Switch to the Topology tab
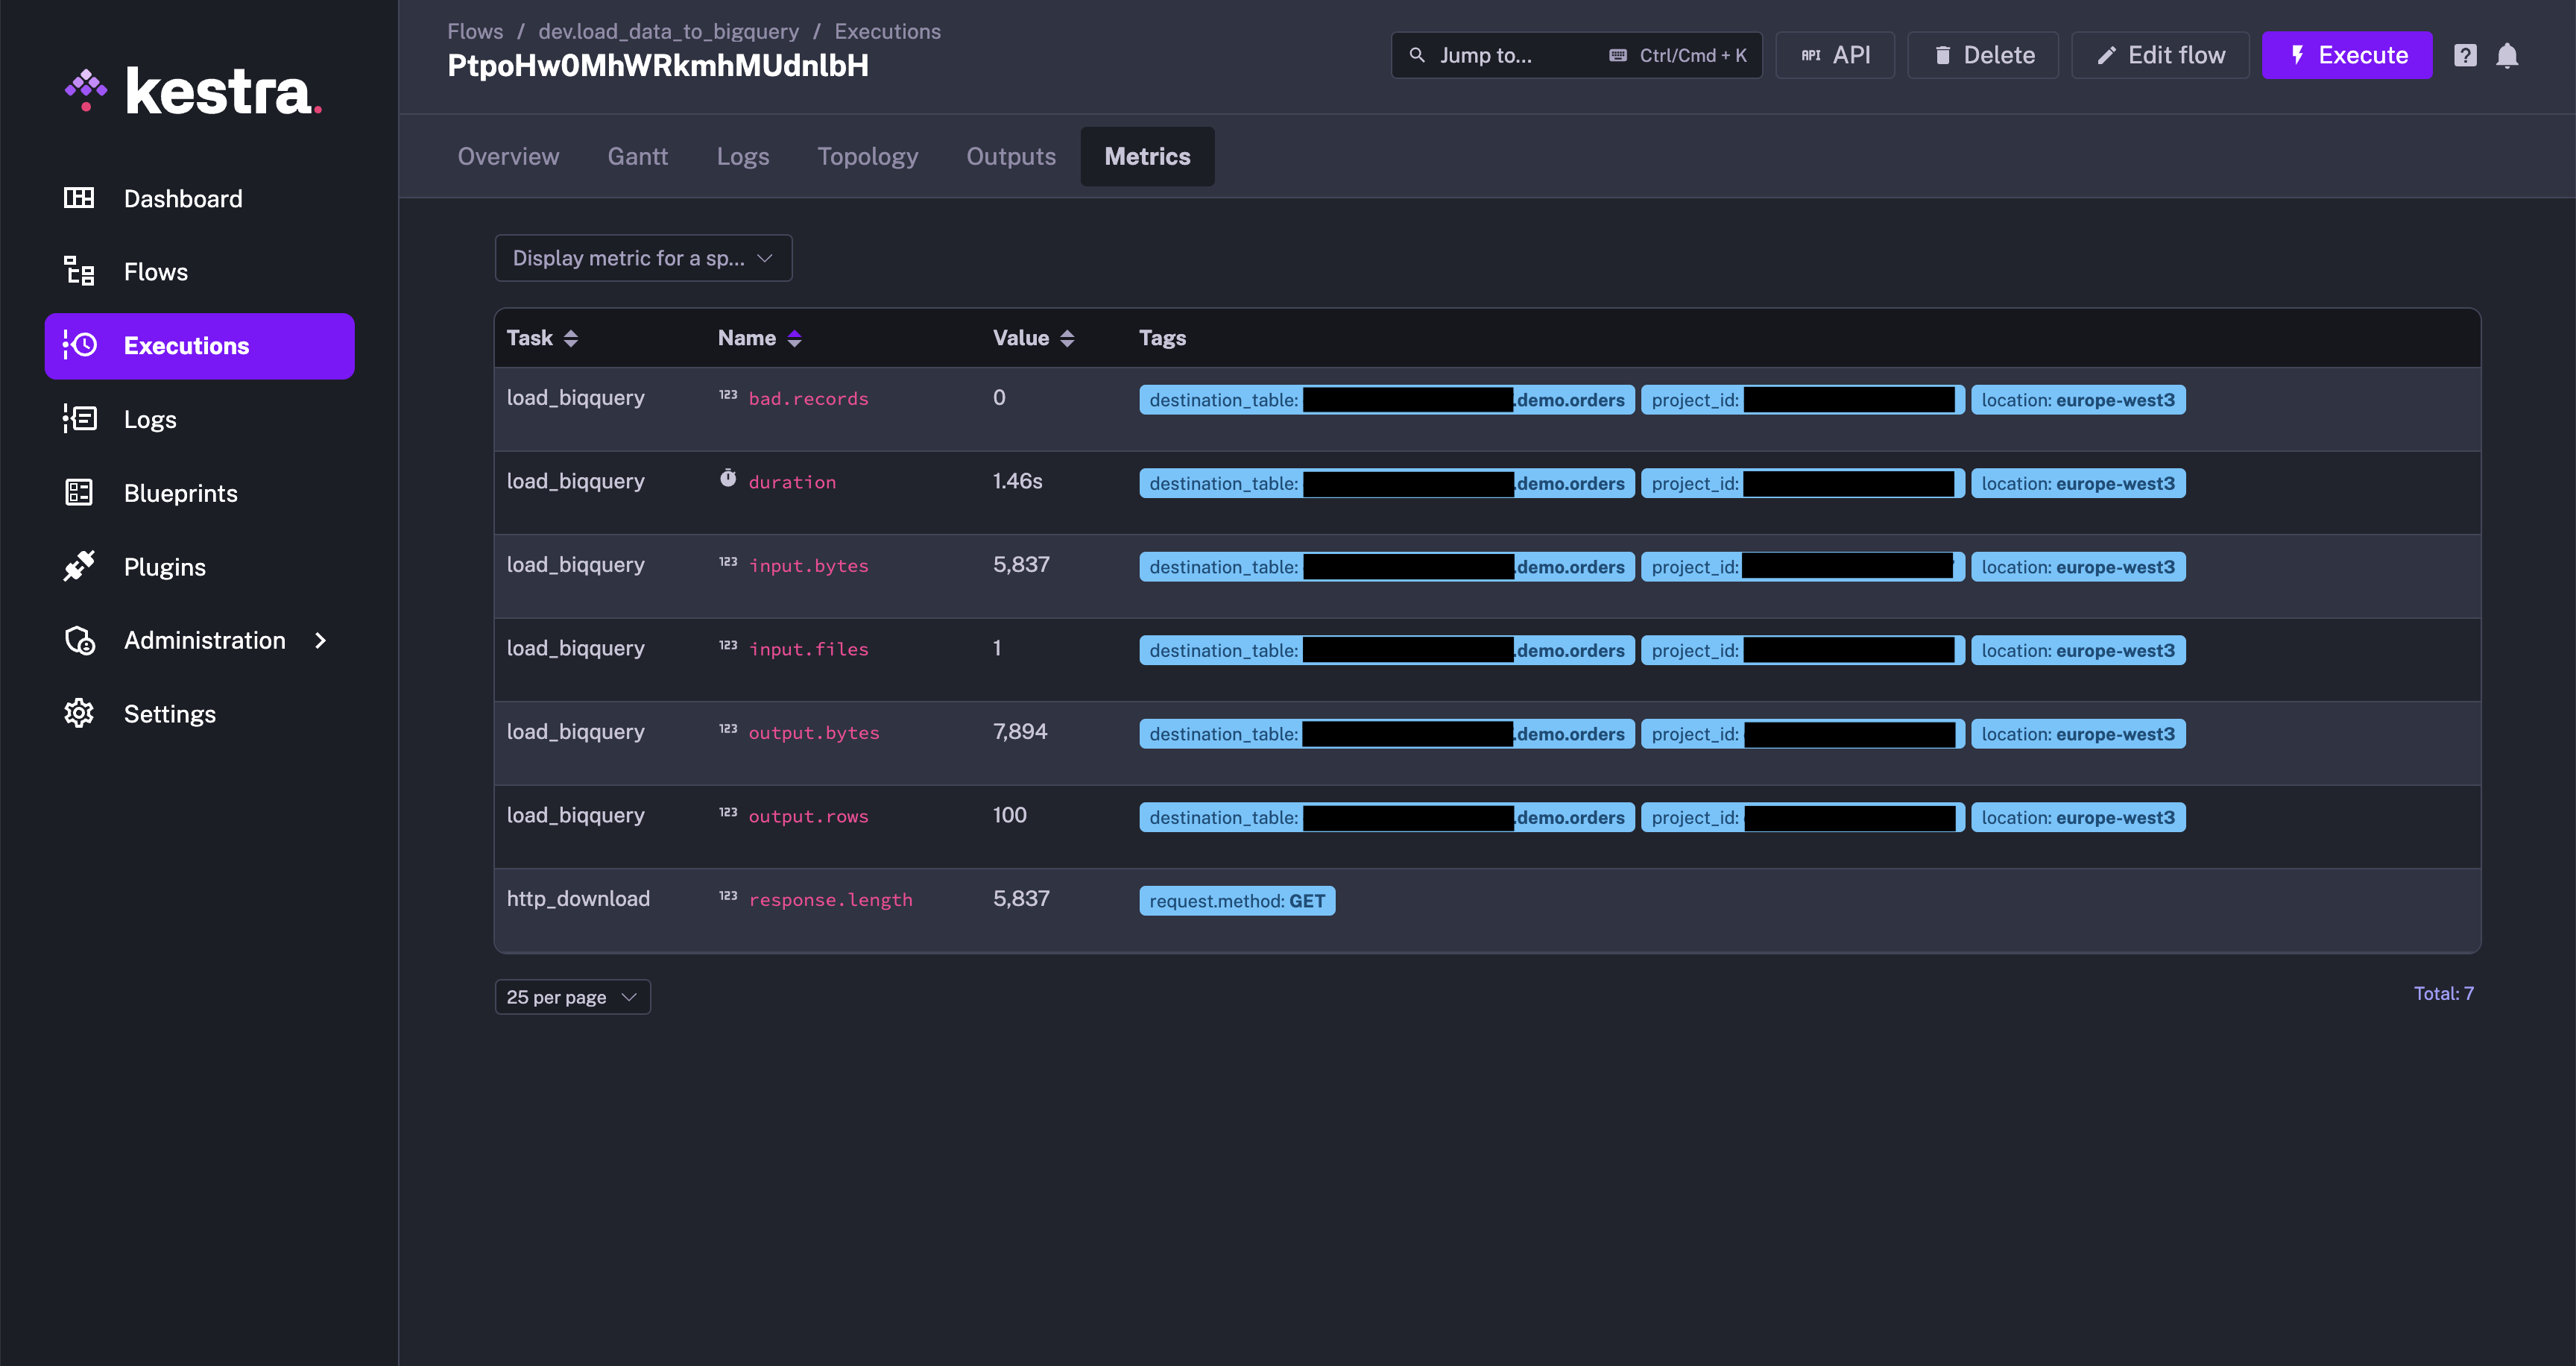 click(x=867, y=156)
